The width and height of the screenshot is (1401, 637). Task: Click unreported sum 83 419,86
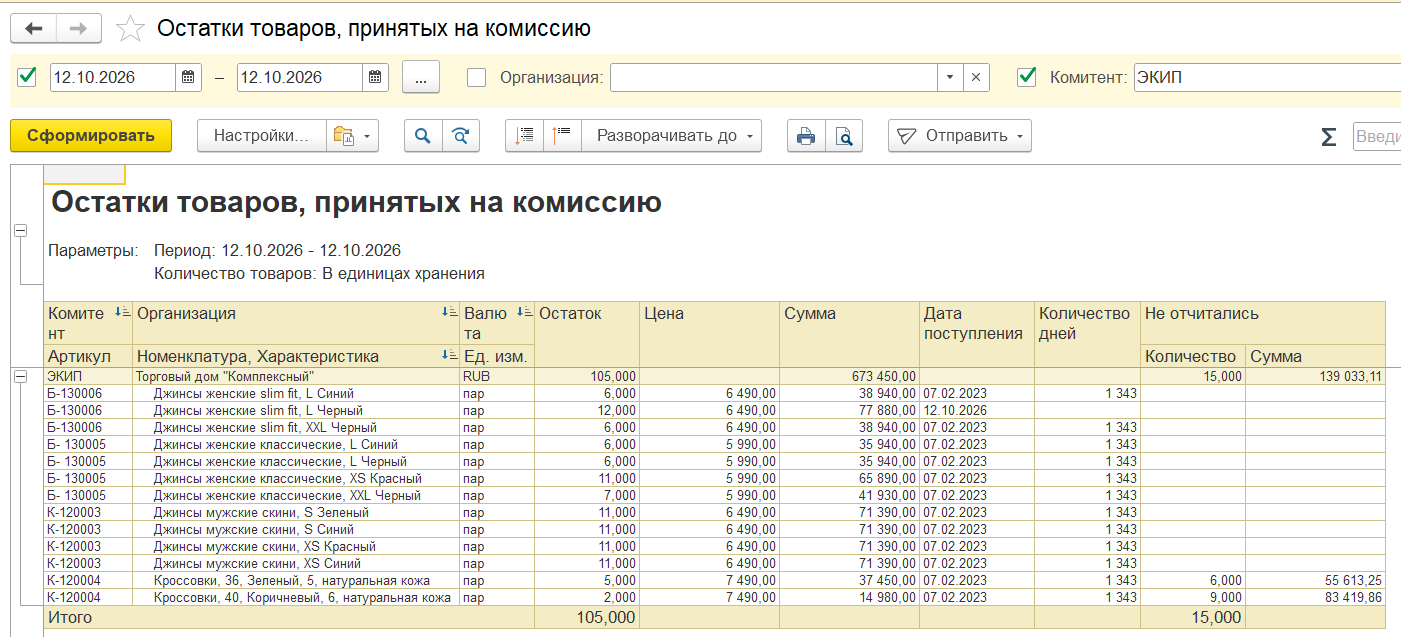(1315, 597)
